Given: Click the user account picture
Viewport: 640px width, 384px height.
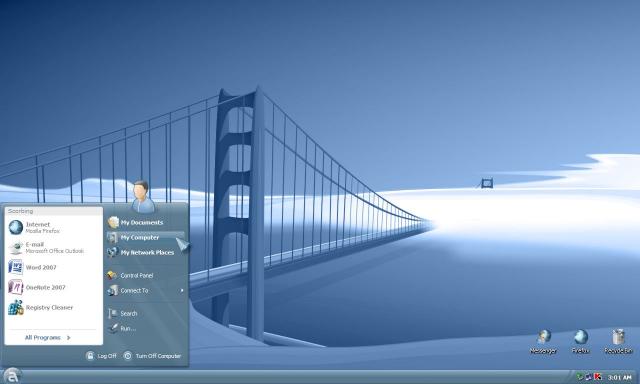Looking at the screenshot, I should 143,197.
